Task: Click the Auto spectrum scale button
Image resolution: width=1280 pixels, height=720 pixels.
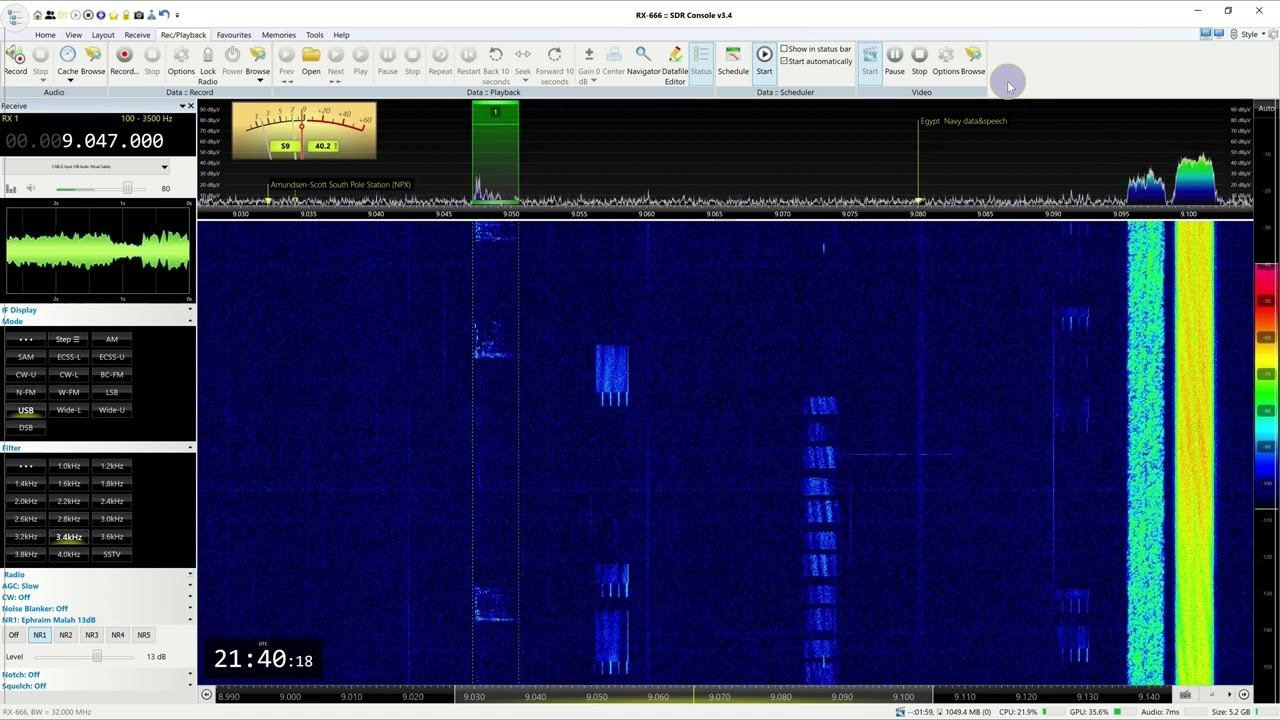Action: coord(1267,108)
